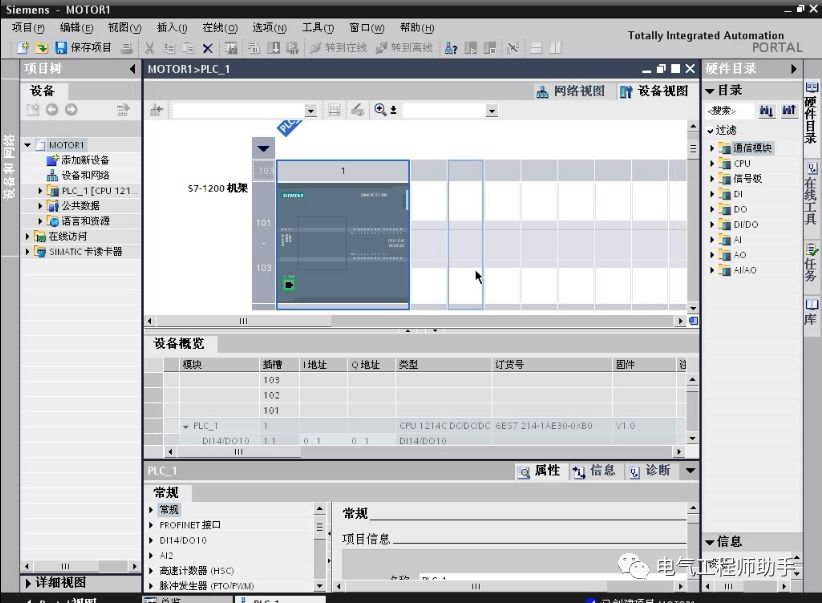Open the 工具(T) menu
The width and height of the screenshot is (822, 603).
[318, 27]
